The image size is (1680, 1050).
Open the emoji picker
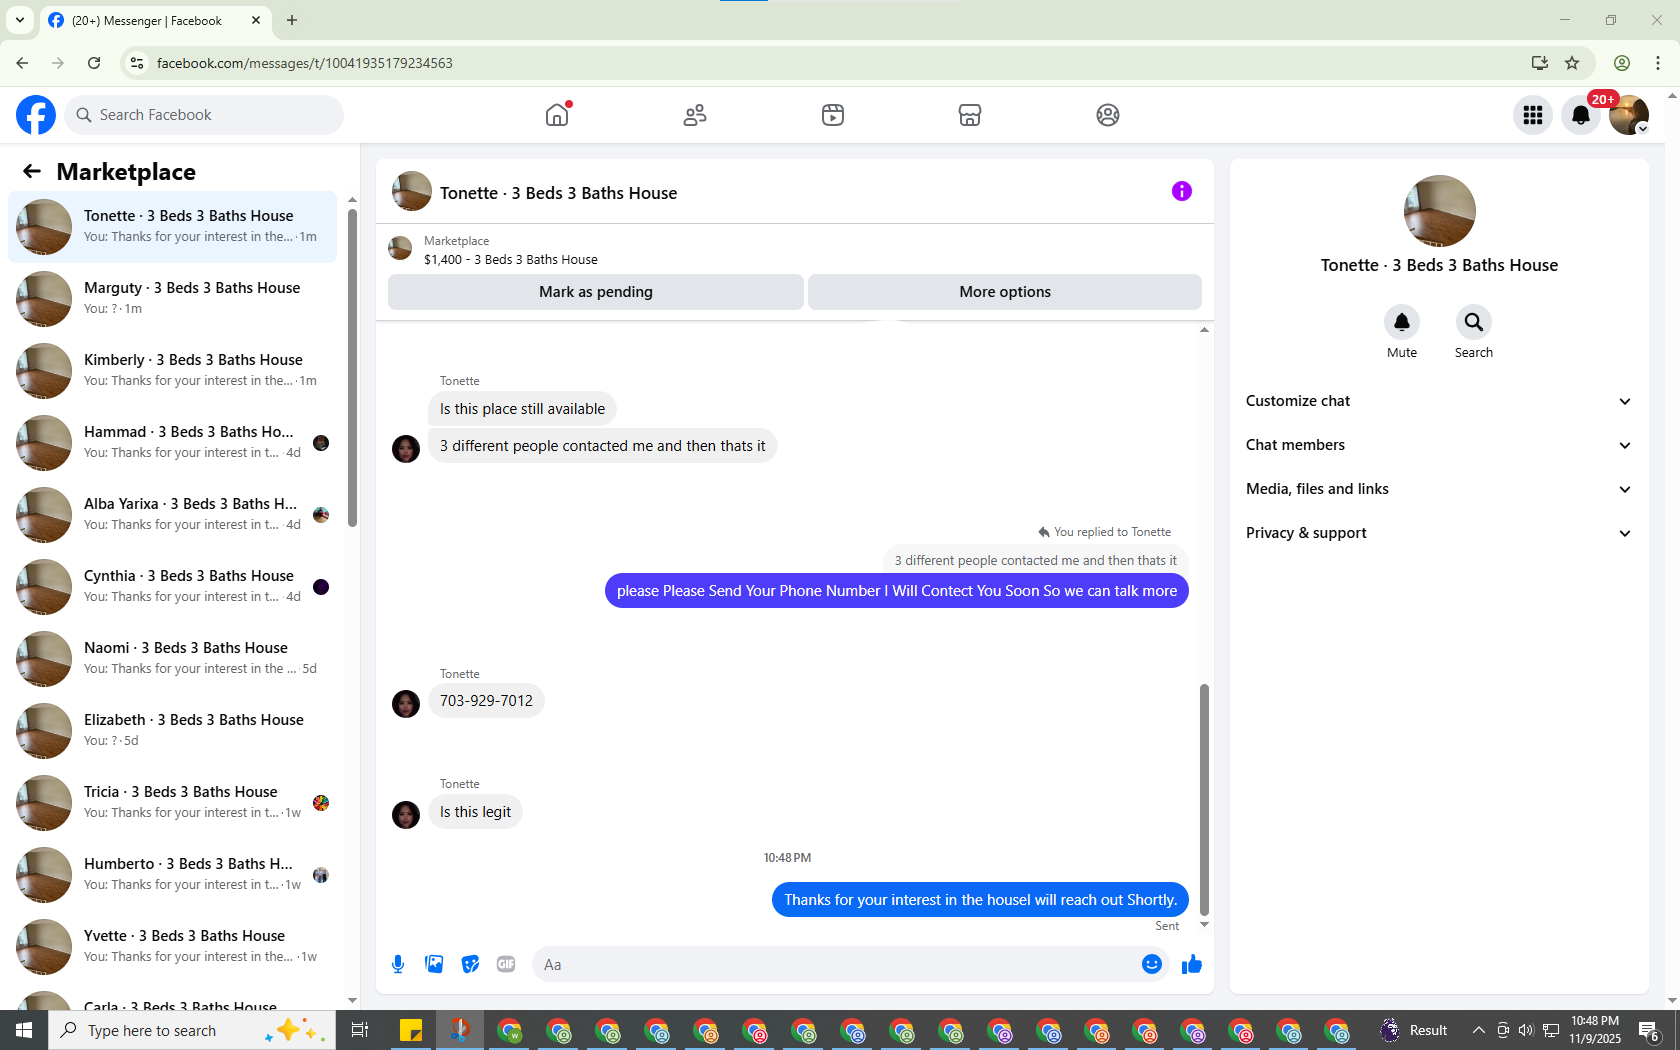point(1152,964)
